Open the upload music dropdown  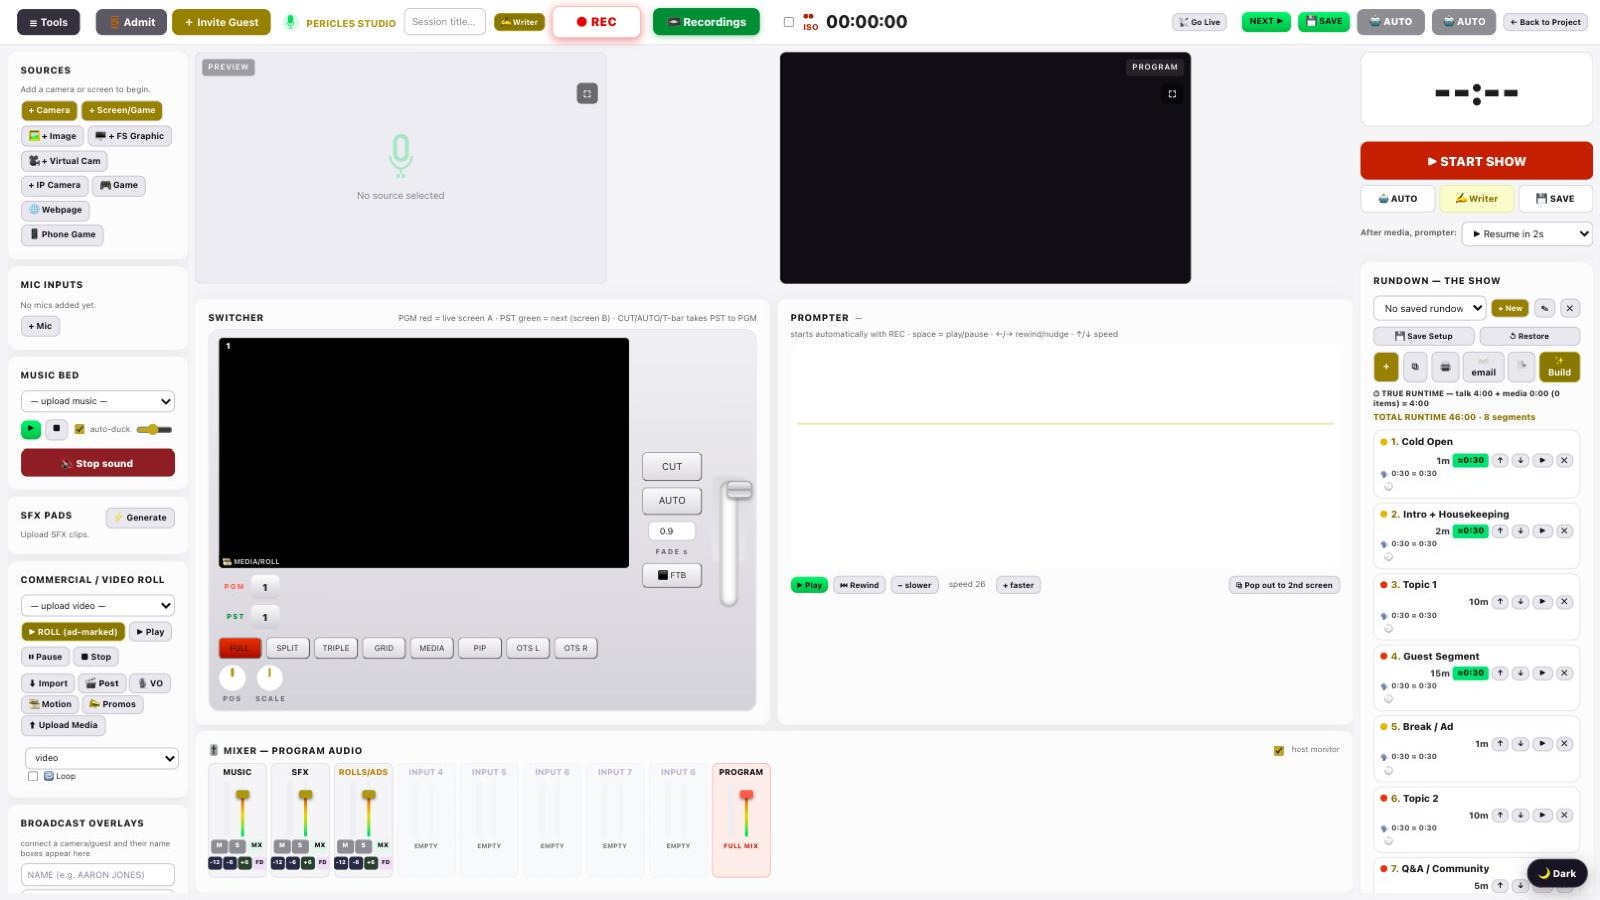[98, 401]
